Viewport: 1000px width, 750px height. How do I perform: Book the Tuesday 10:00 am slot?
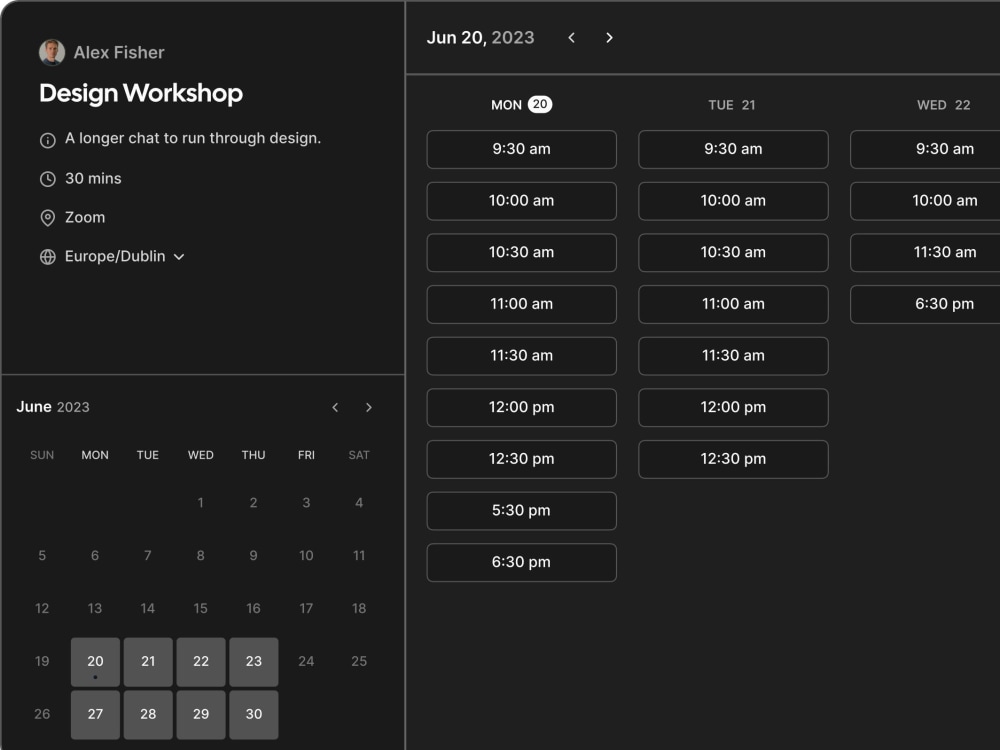[733, 201]
